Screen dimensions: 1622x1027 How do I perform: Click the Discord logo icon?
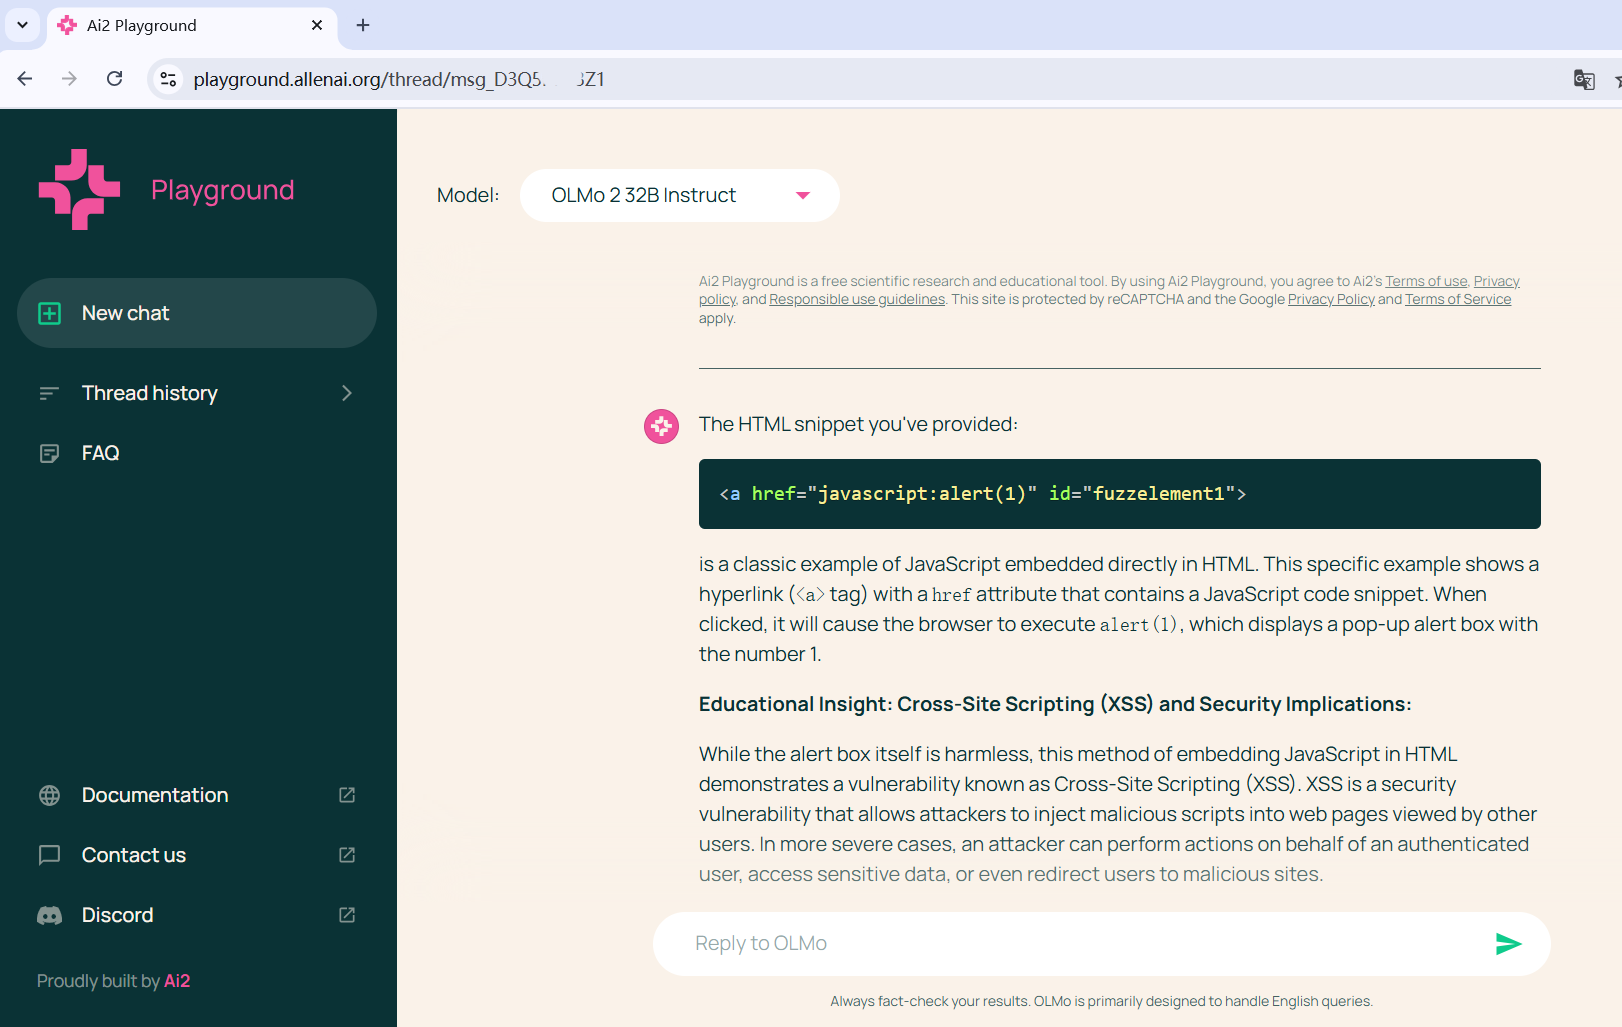[x=49, y=915]
